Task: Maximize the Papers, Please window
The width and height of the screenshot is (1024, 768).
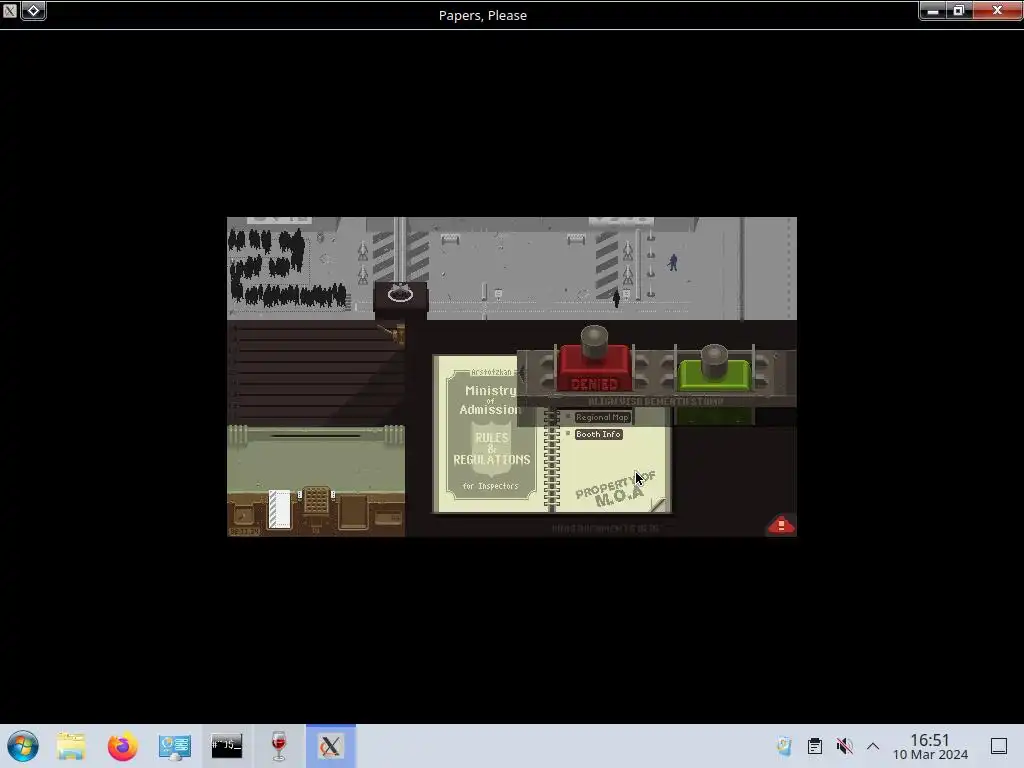Action: pos(959,10)
